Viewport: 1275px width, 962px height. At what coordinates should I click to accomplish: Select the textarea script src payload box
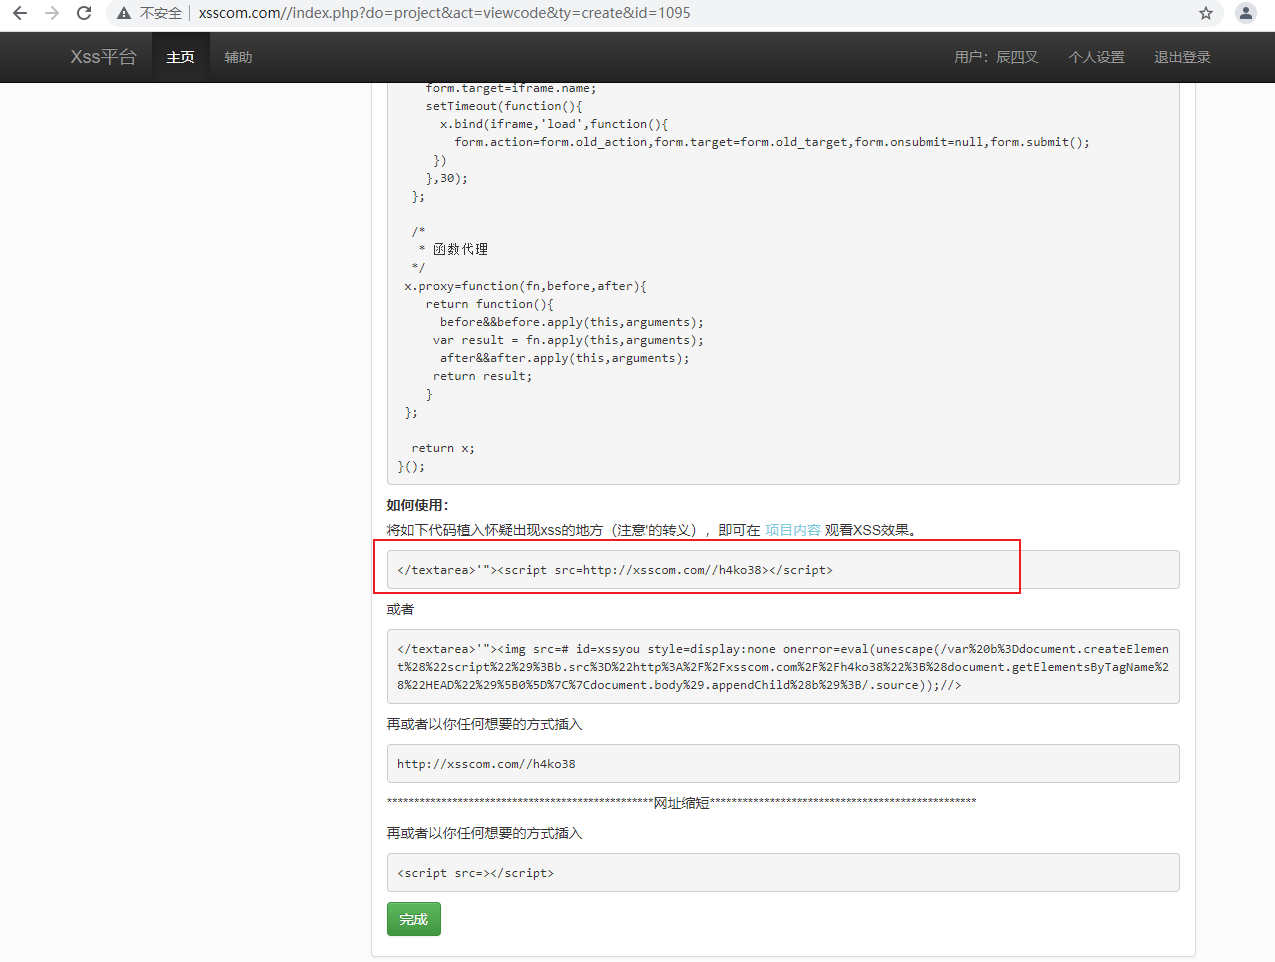[x=783, y=570]
